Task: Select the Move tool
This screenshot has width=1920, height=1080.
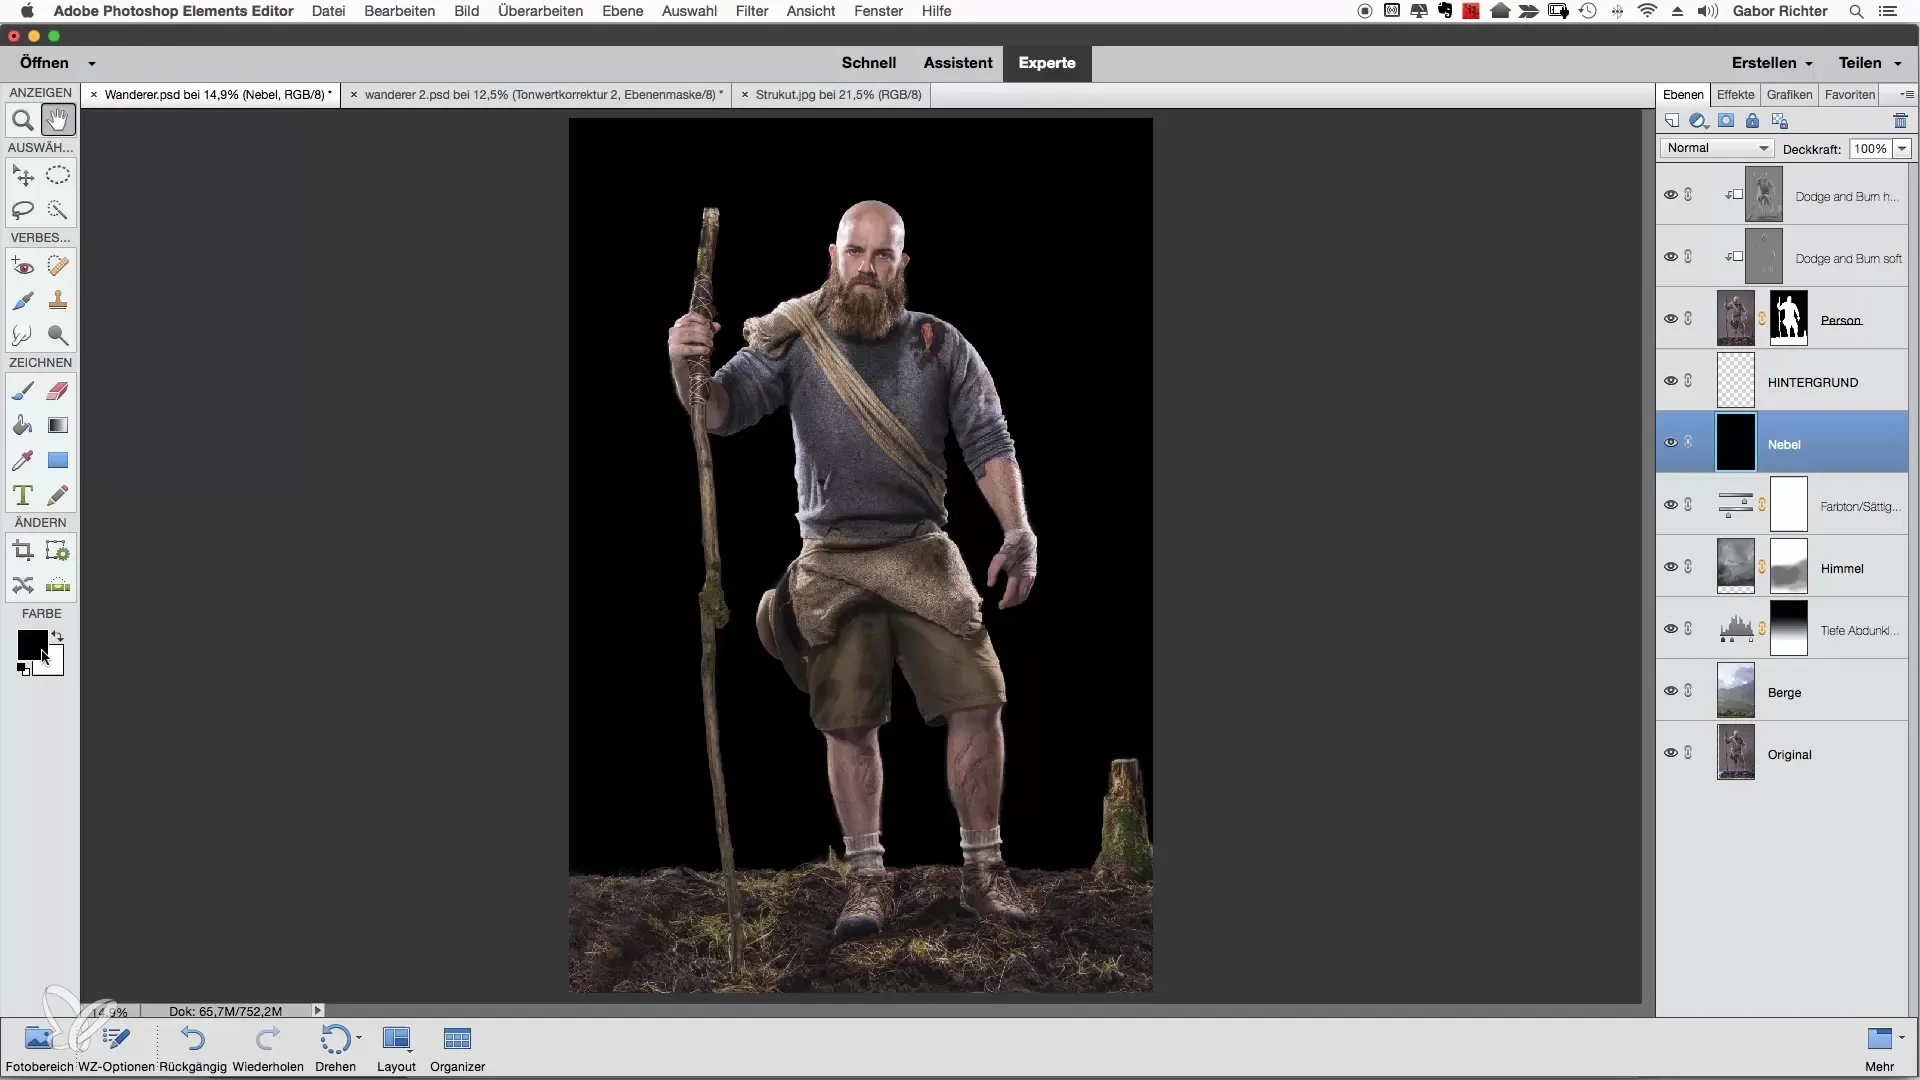Action: click(22, 176)
